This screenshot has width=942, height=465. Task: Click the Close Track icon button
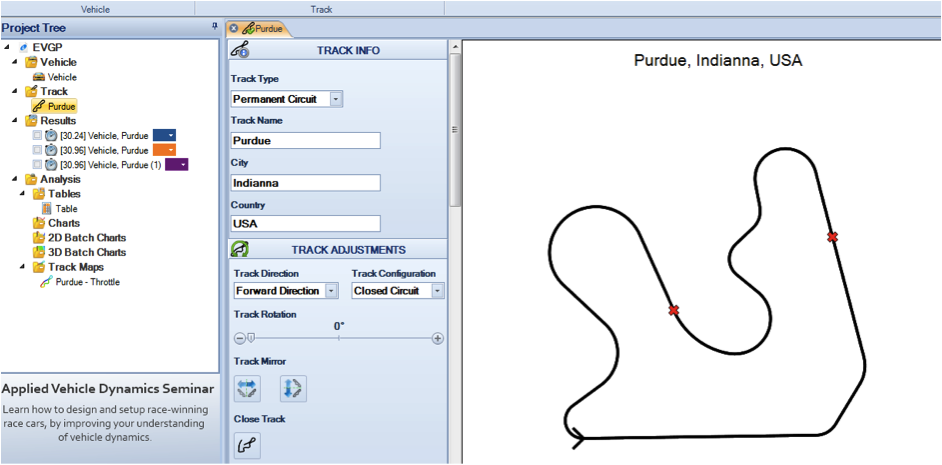coord(247,445)
